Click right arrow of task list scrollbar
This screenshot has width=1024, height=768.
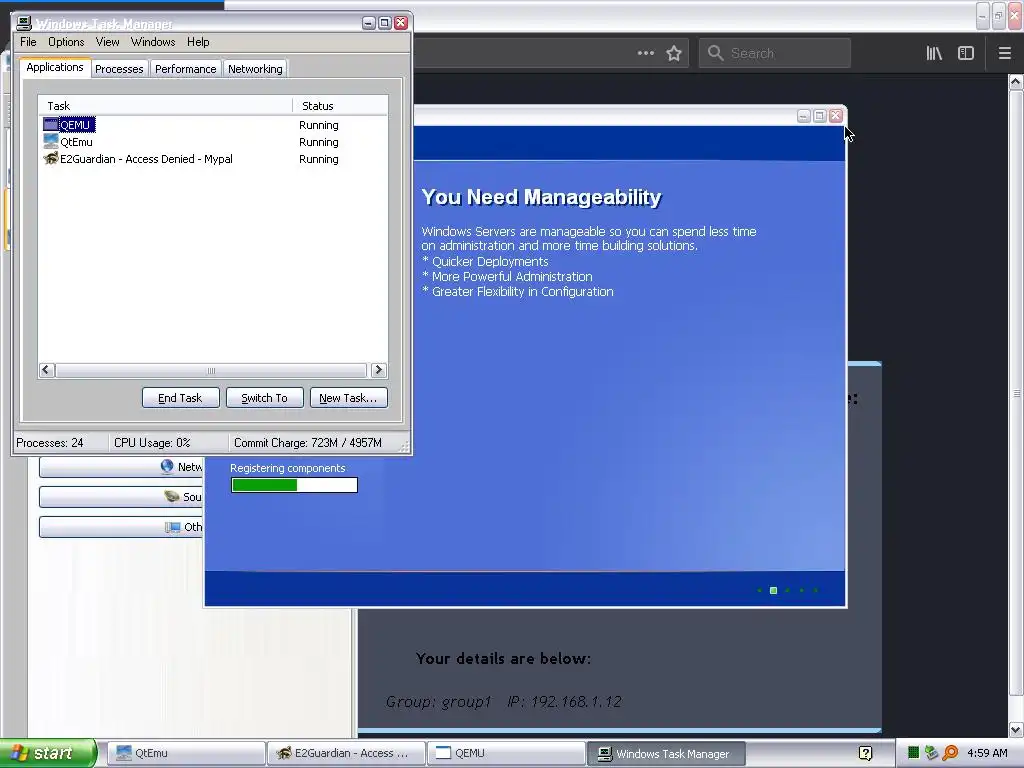tap(378, 370)
